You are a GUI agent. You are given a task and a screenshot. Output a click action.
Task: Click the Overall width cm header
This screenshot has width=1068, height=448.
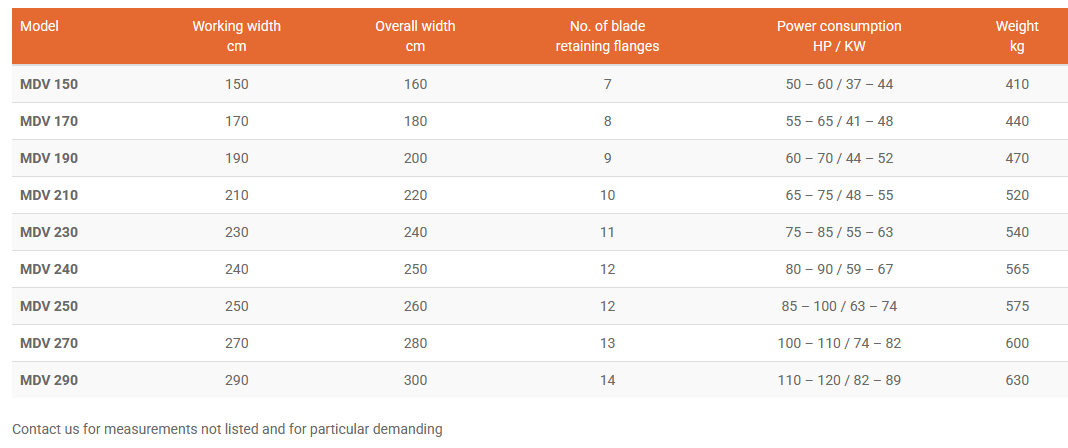coord(415,36)
